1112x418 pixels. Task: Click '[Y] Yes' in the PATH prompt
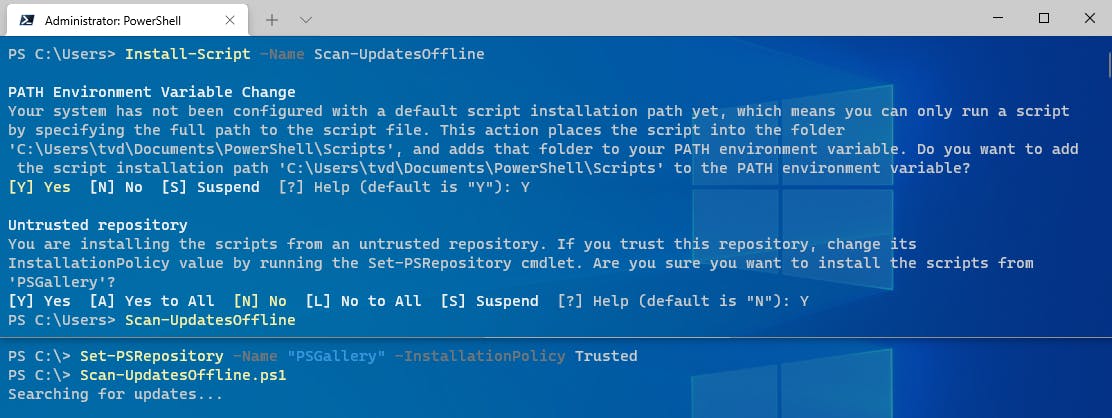point(39,187)
